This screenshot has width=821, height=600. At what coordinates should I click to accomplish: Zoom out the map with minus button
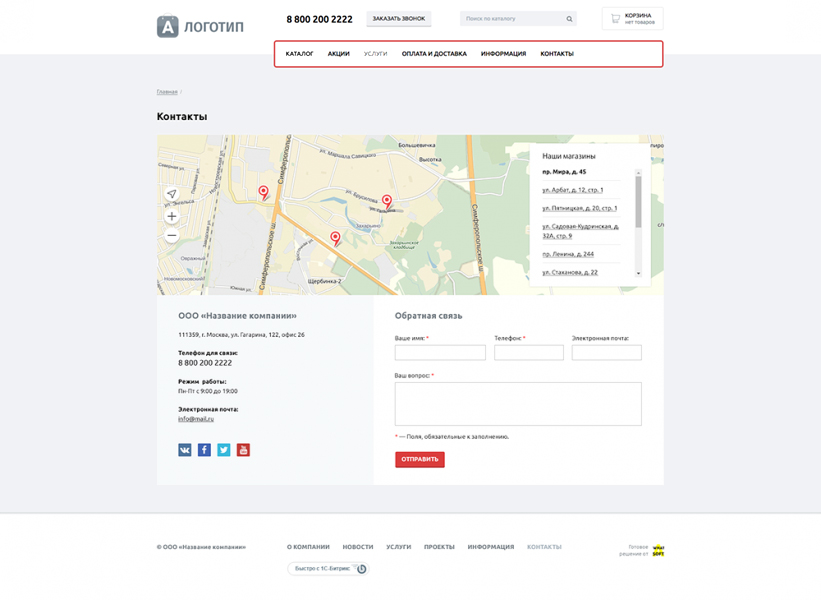(172, 235)
